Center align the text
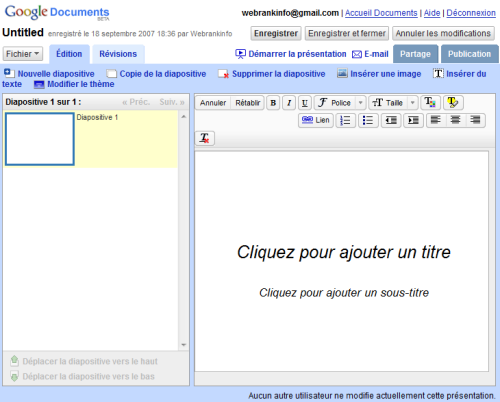Image resolution: width=500 pixels, height=402 pixels. pyautogui.click(x=455, y=120)
